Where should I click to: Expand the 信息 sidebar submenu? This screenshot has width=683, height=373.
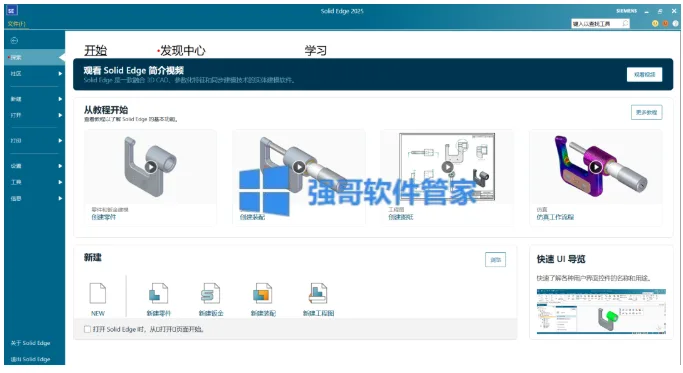tap(60, 198)
